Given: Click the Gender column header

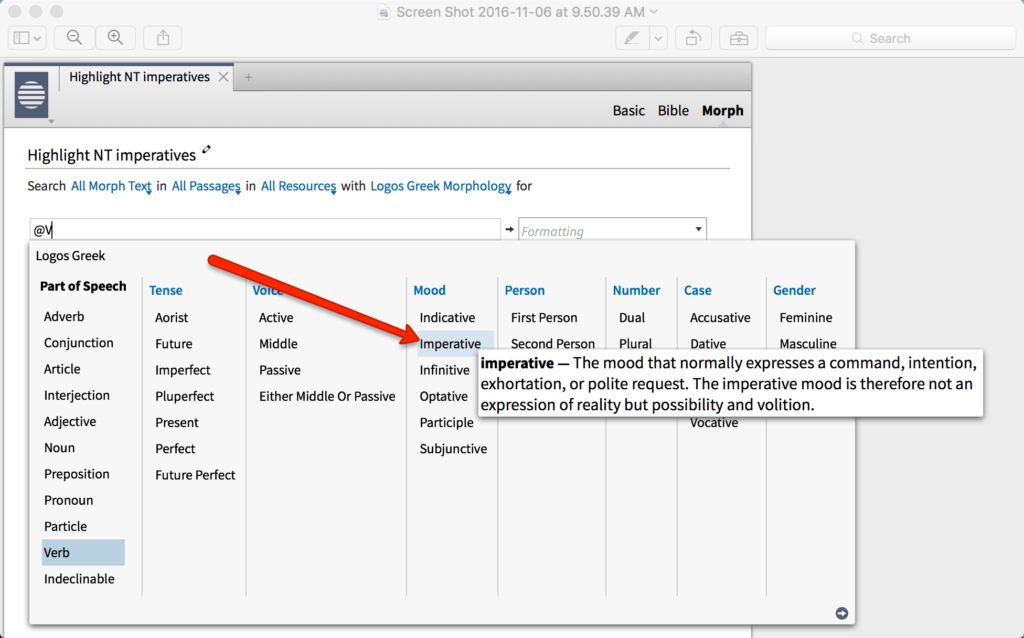Looking at the screenshot, I should click(794, 290).
